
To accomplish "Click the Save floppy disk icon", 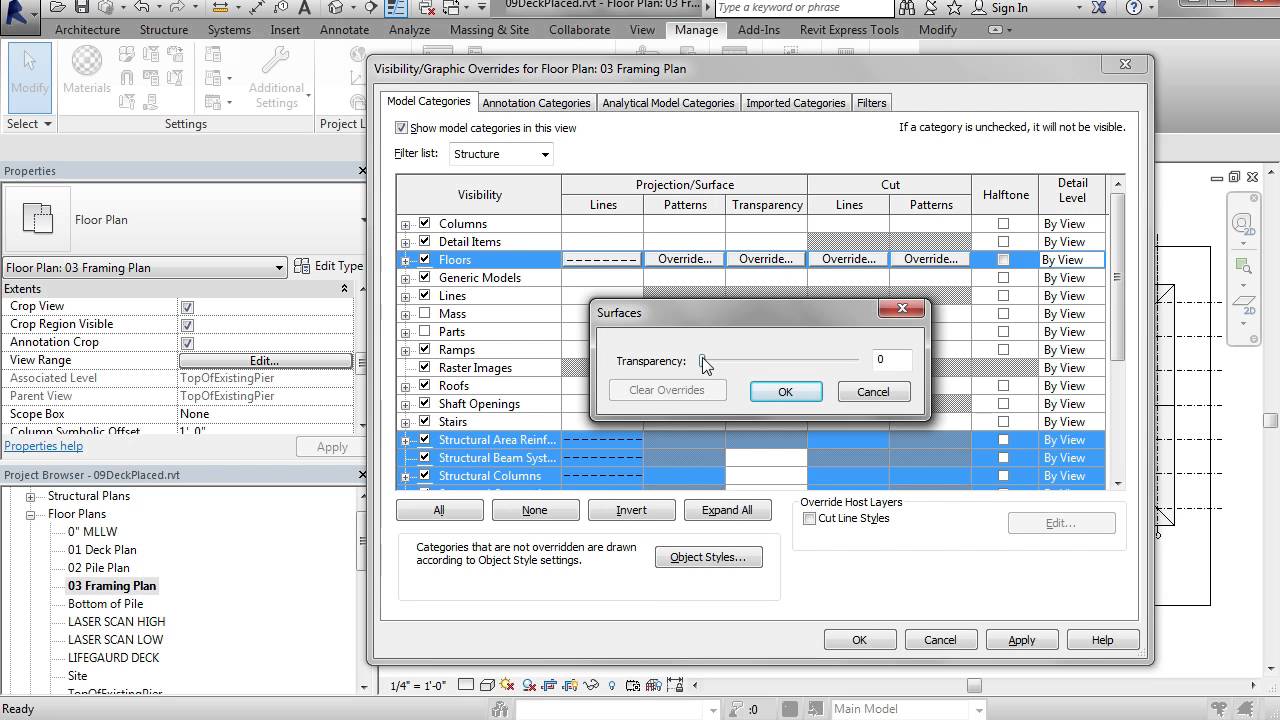I will (x=81, y=7).
